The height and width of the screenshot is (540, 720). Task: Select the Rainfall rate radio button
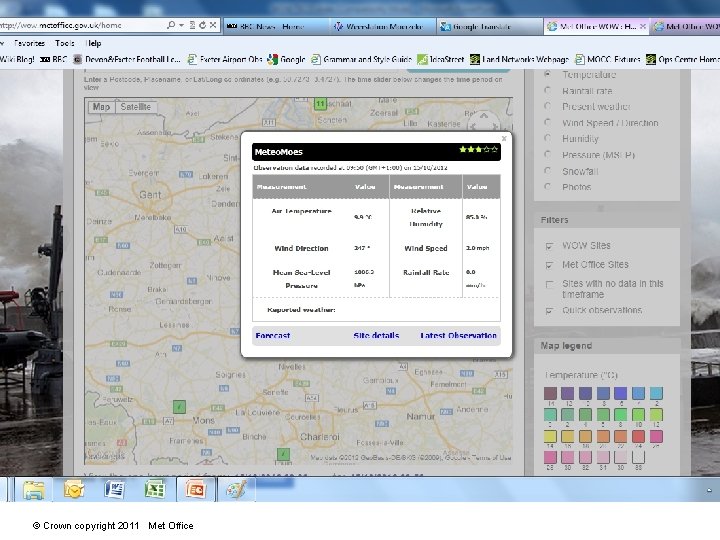(x=547, y=90)
